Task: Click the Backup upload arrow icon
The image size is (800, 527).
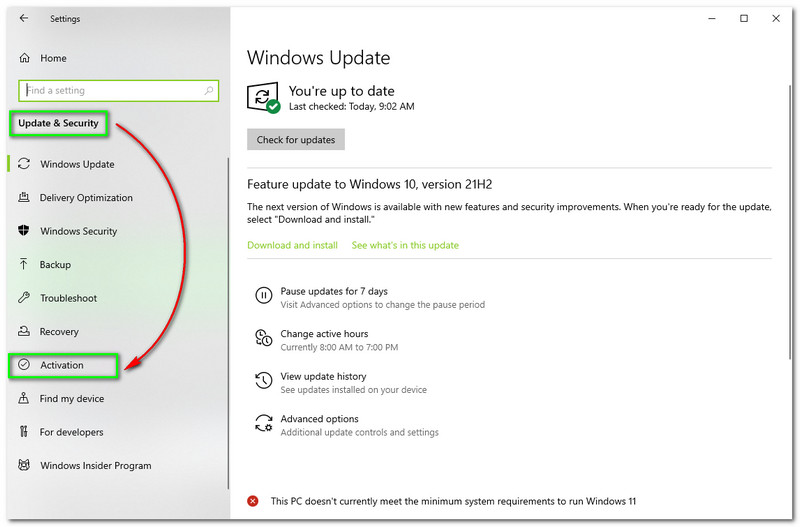Action: (x=24, y=265)
